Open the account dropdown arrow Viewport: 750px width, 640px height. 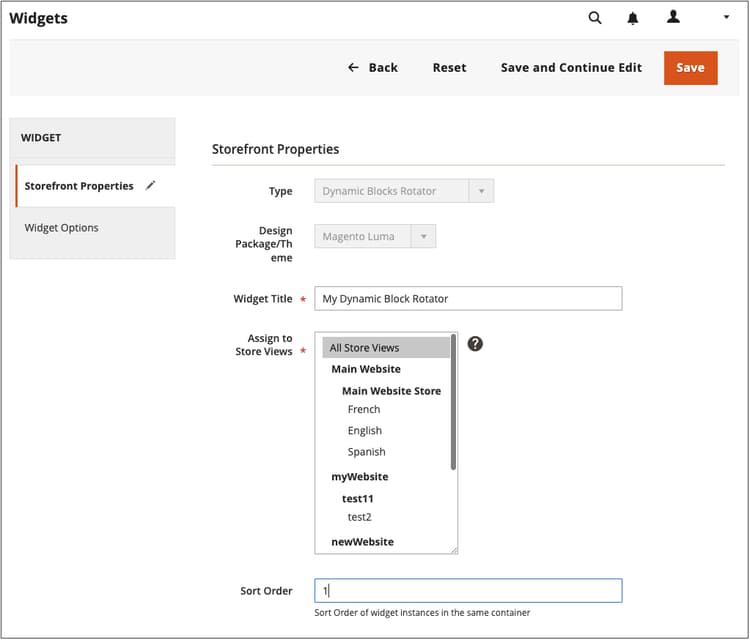pos(726,18)
